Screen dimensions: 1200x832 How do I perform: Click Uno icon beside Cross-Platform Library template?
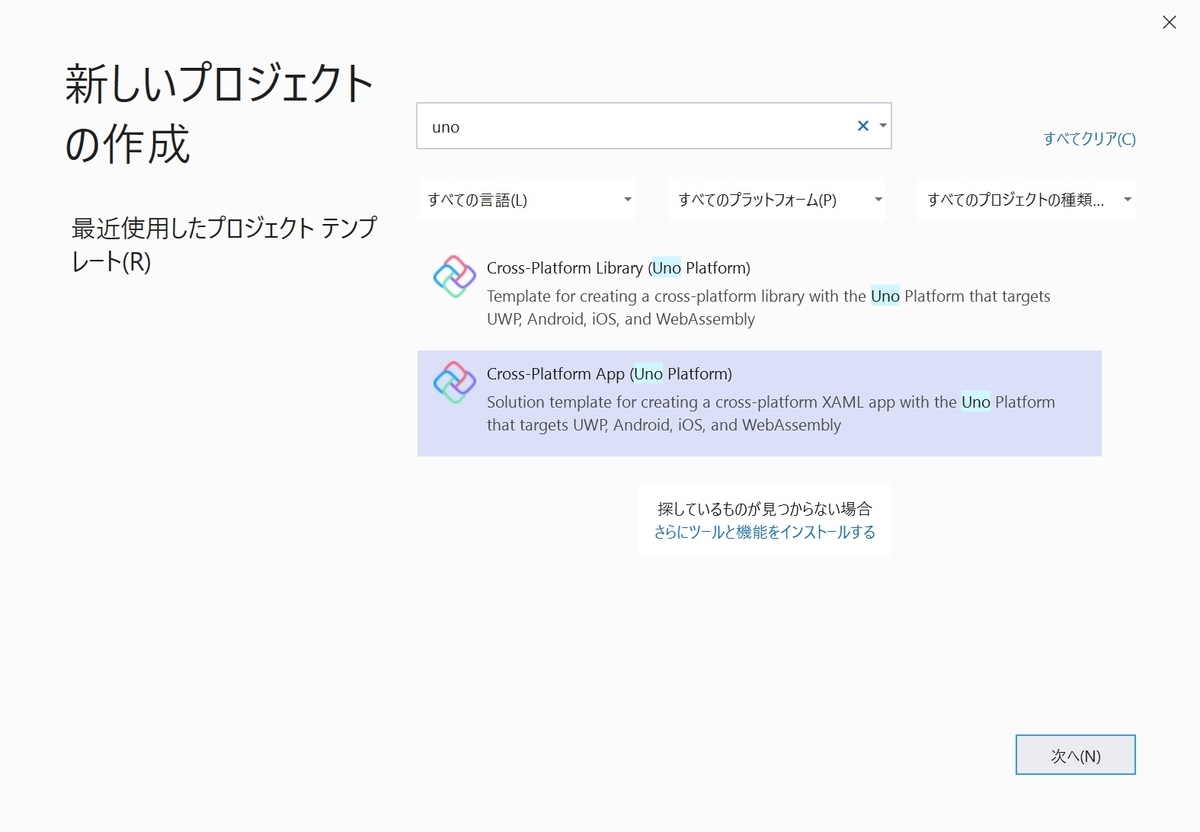click(x=454, y=277)
